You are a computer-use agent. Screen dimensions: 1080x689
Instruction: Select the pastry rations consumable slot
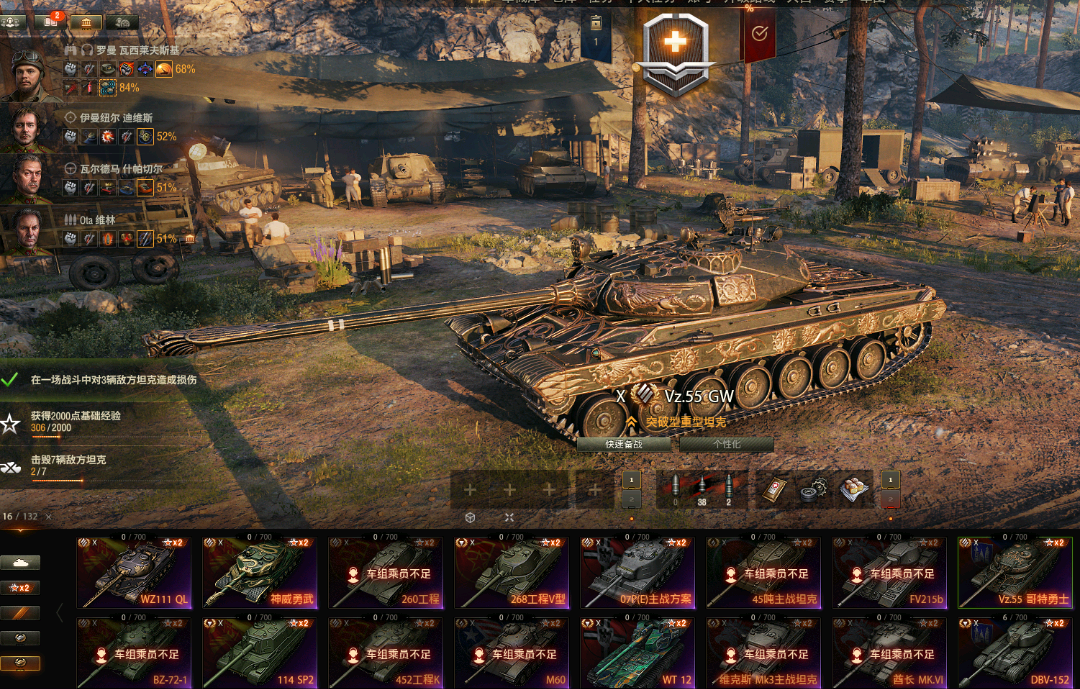853,489
